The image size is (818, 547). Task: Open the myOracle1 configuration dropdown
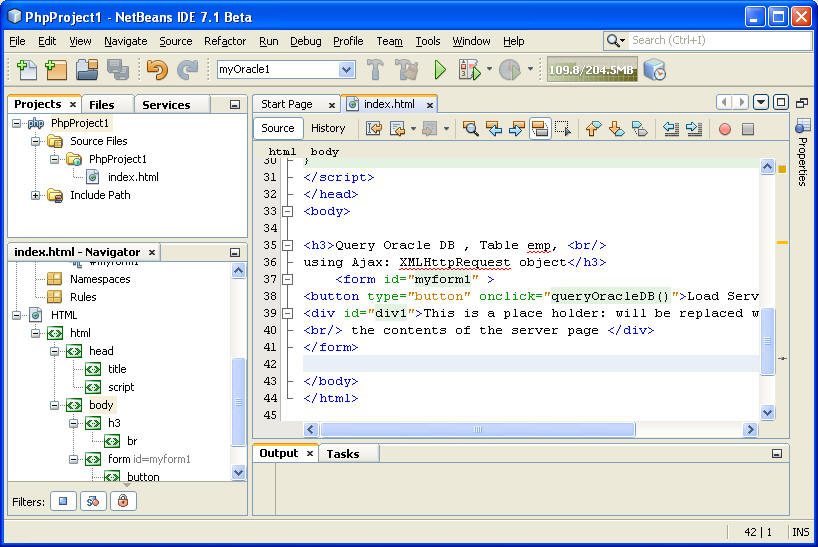point(346,69)
